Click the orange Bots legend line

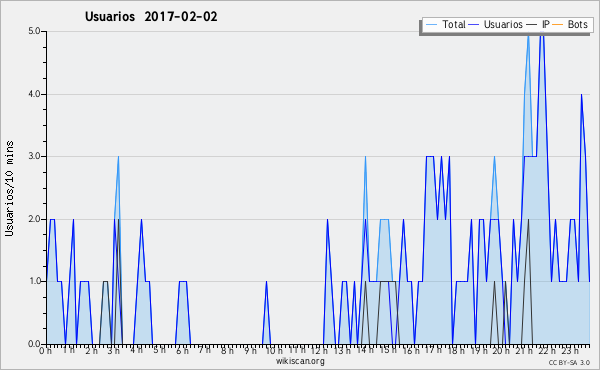click(x=558, y=25)
